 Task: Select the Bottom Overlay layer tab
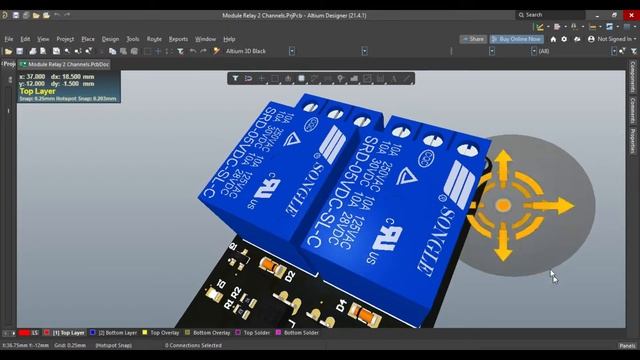click(211, 333)
